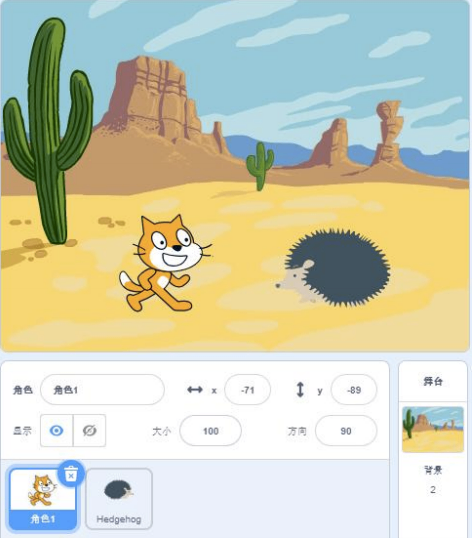The width and height of the screenshot is (473, 540).
Task: Click the 背景 backdrop count label
Action: (433, 470)
